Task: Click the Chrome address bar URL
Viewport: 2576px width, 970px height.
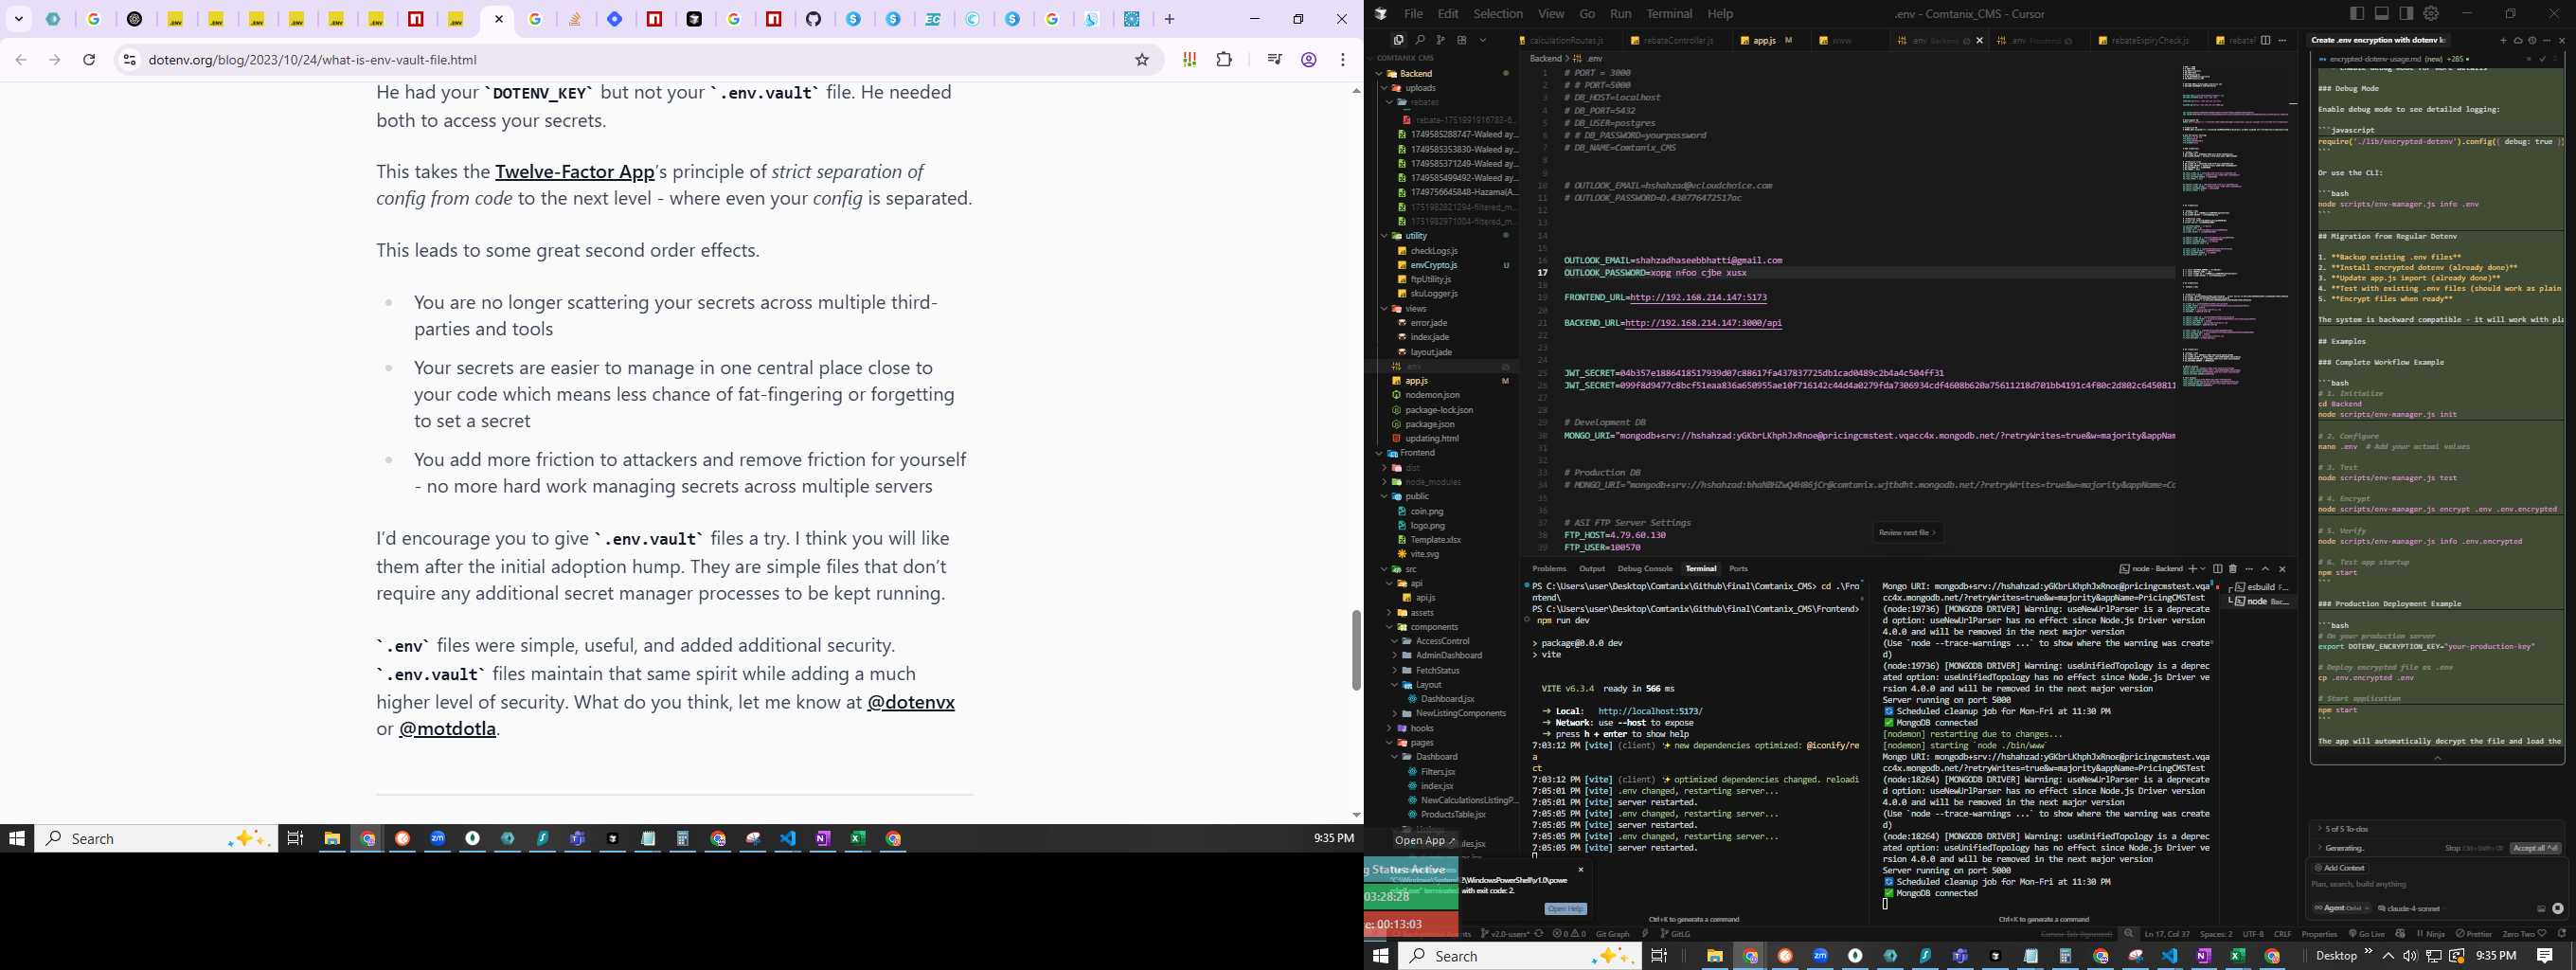Action: click(x=312, y=60)
